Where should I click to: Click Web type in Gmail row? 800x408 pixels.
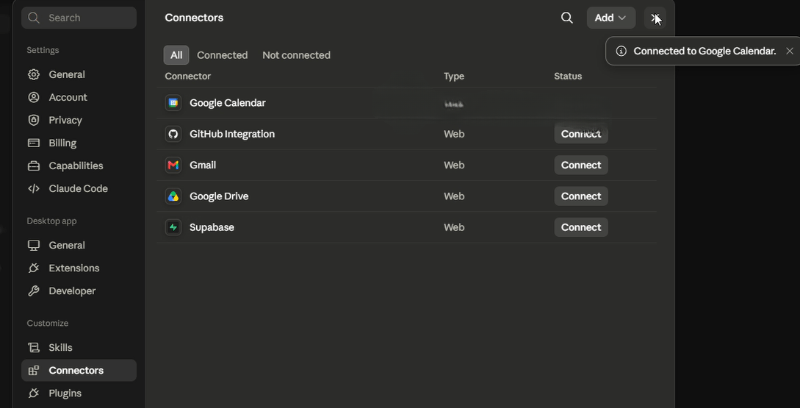click(454, 165)
